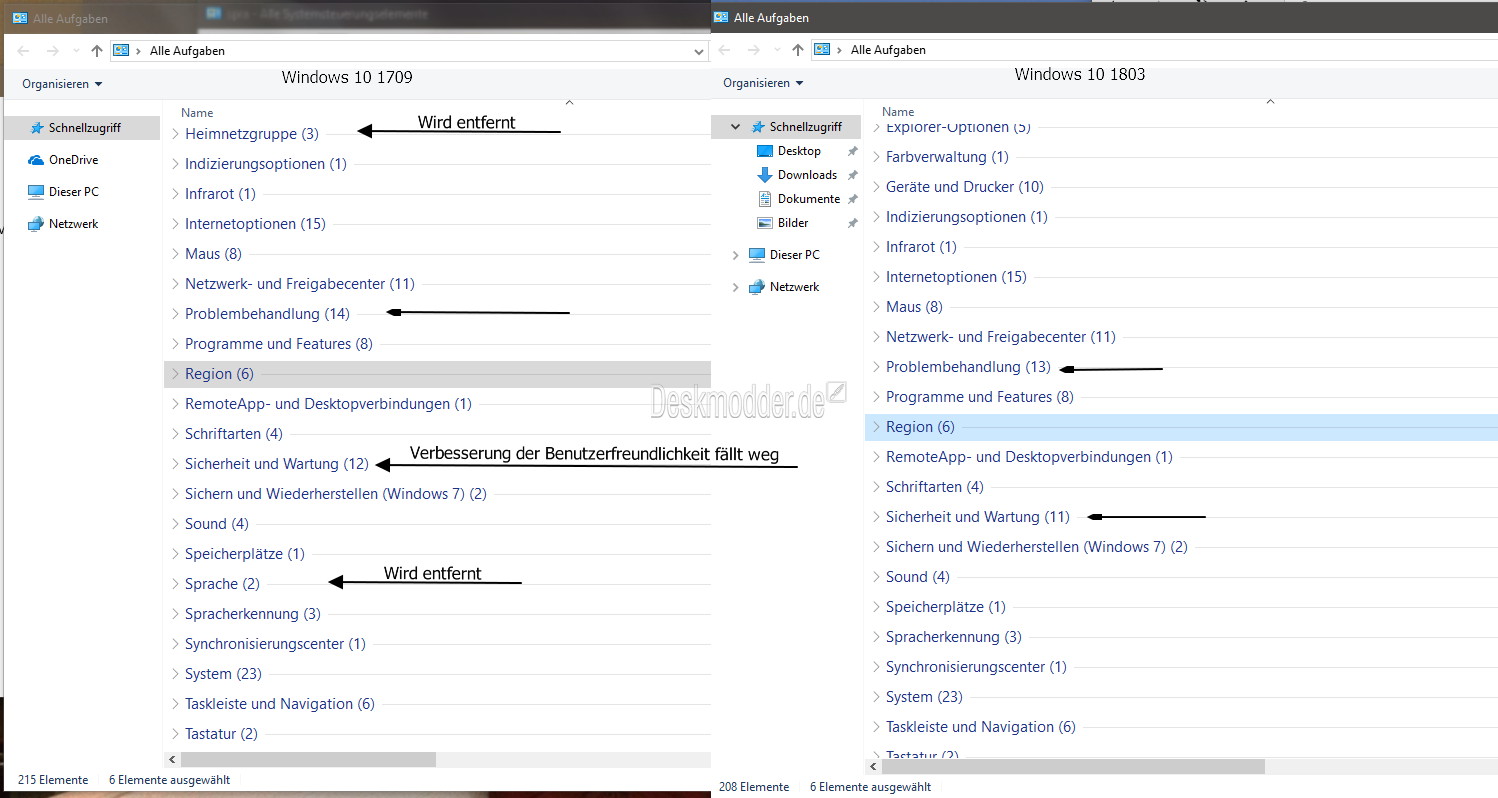
Task: Select Speicherplätze (1) in the 1709 window
Action: coord(244,554)
